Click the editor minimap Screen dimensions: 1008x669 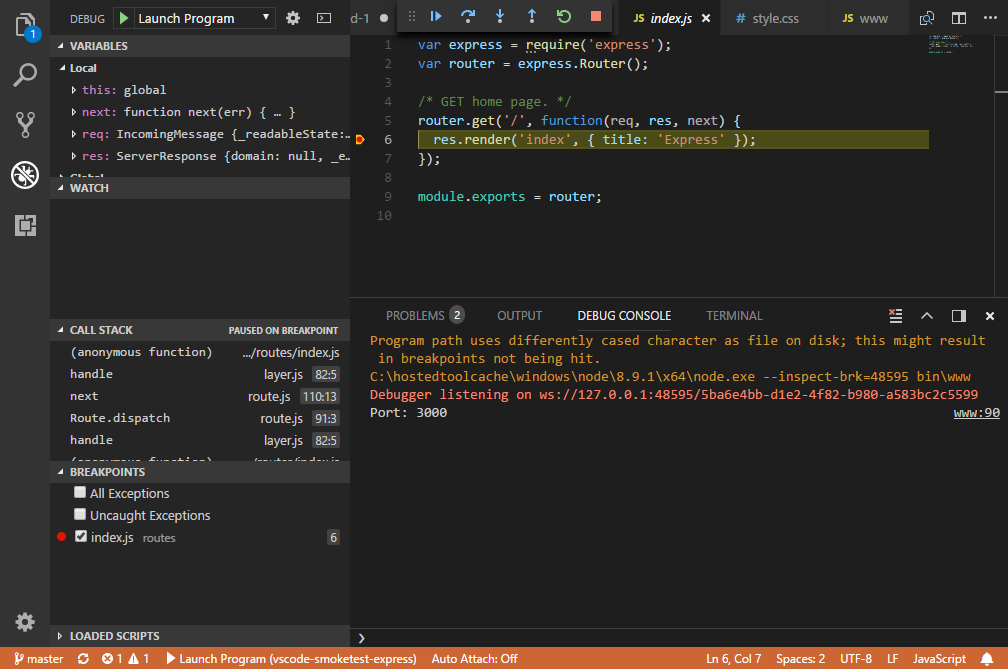(951, 45)
